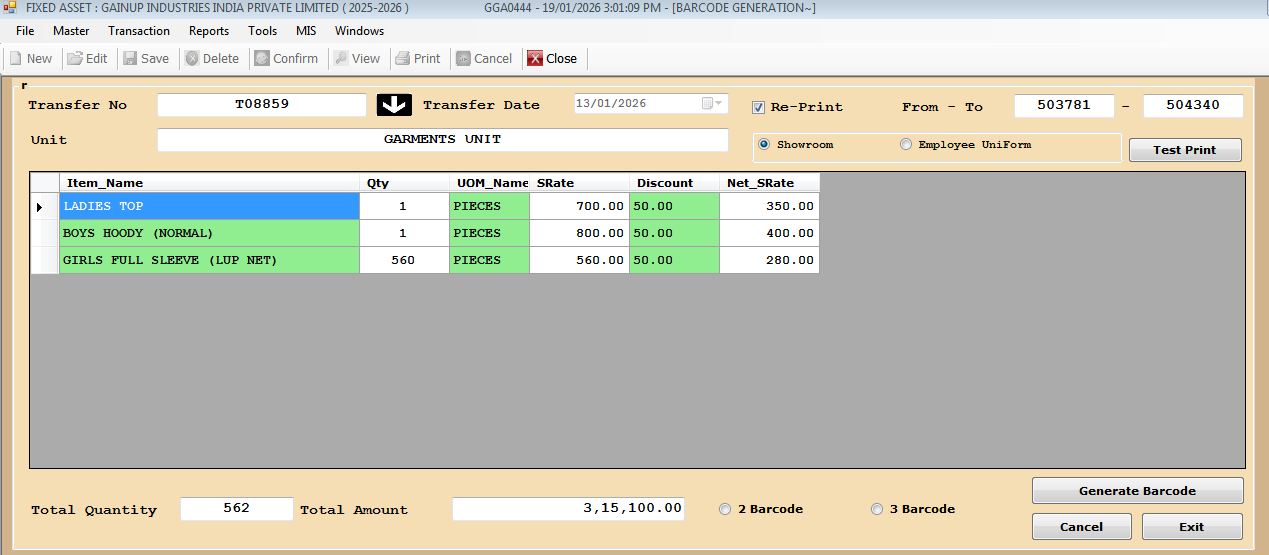
Task: Click the Transfer No input field
Action: click(262, 105)
